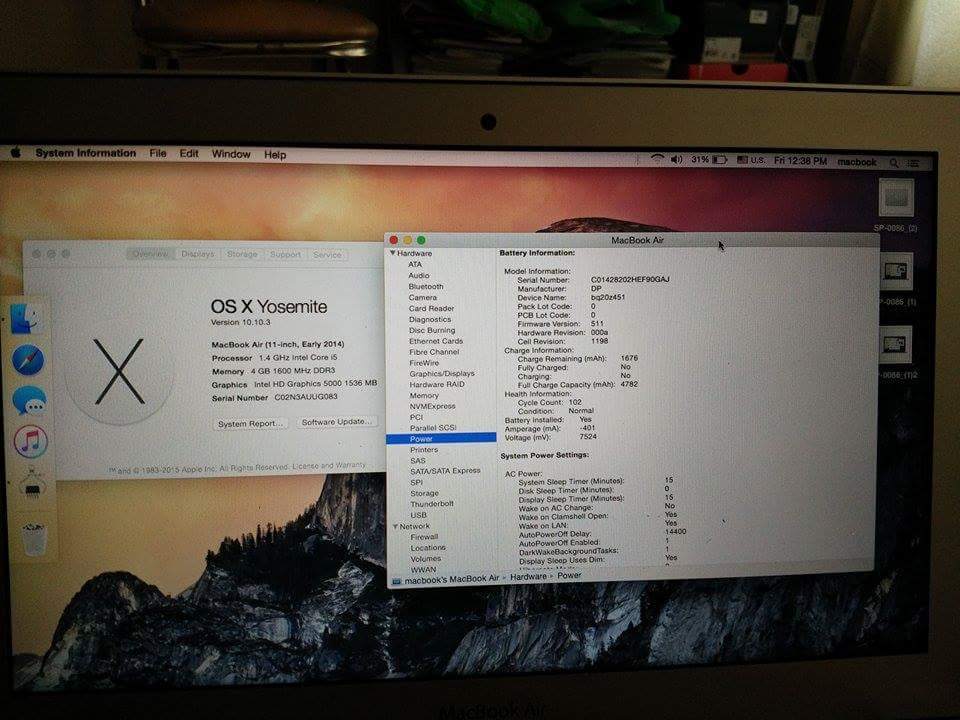The image size is (960, 720).
Task: Select SPI in the sidebar
Action: point(416,482)
